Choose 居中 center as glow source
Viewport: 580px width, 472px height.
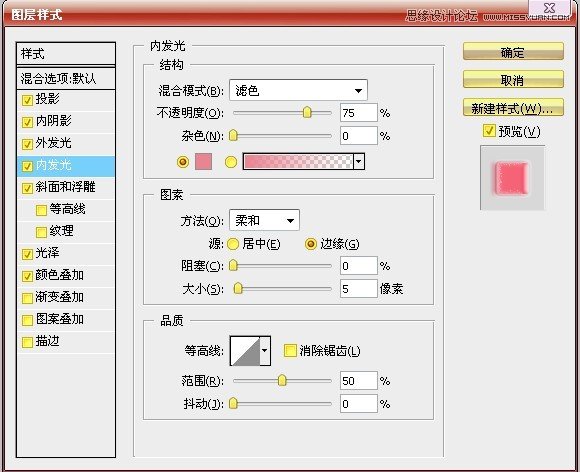point(233,244)
